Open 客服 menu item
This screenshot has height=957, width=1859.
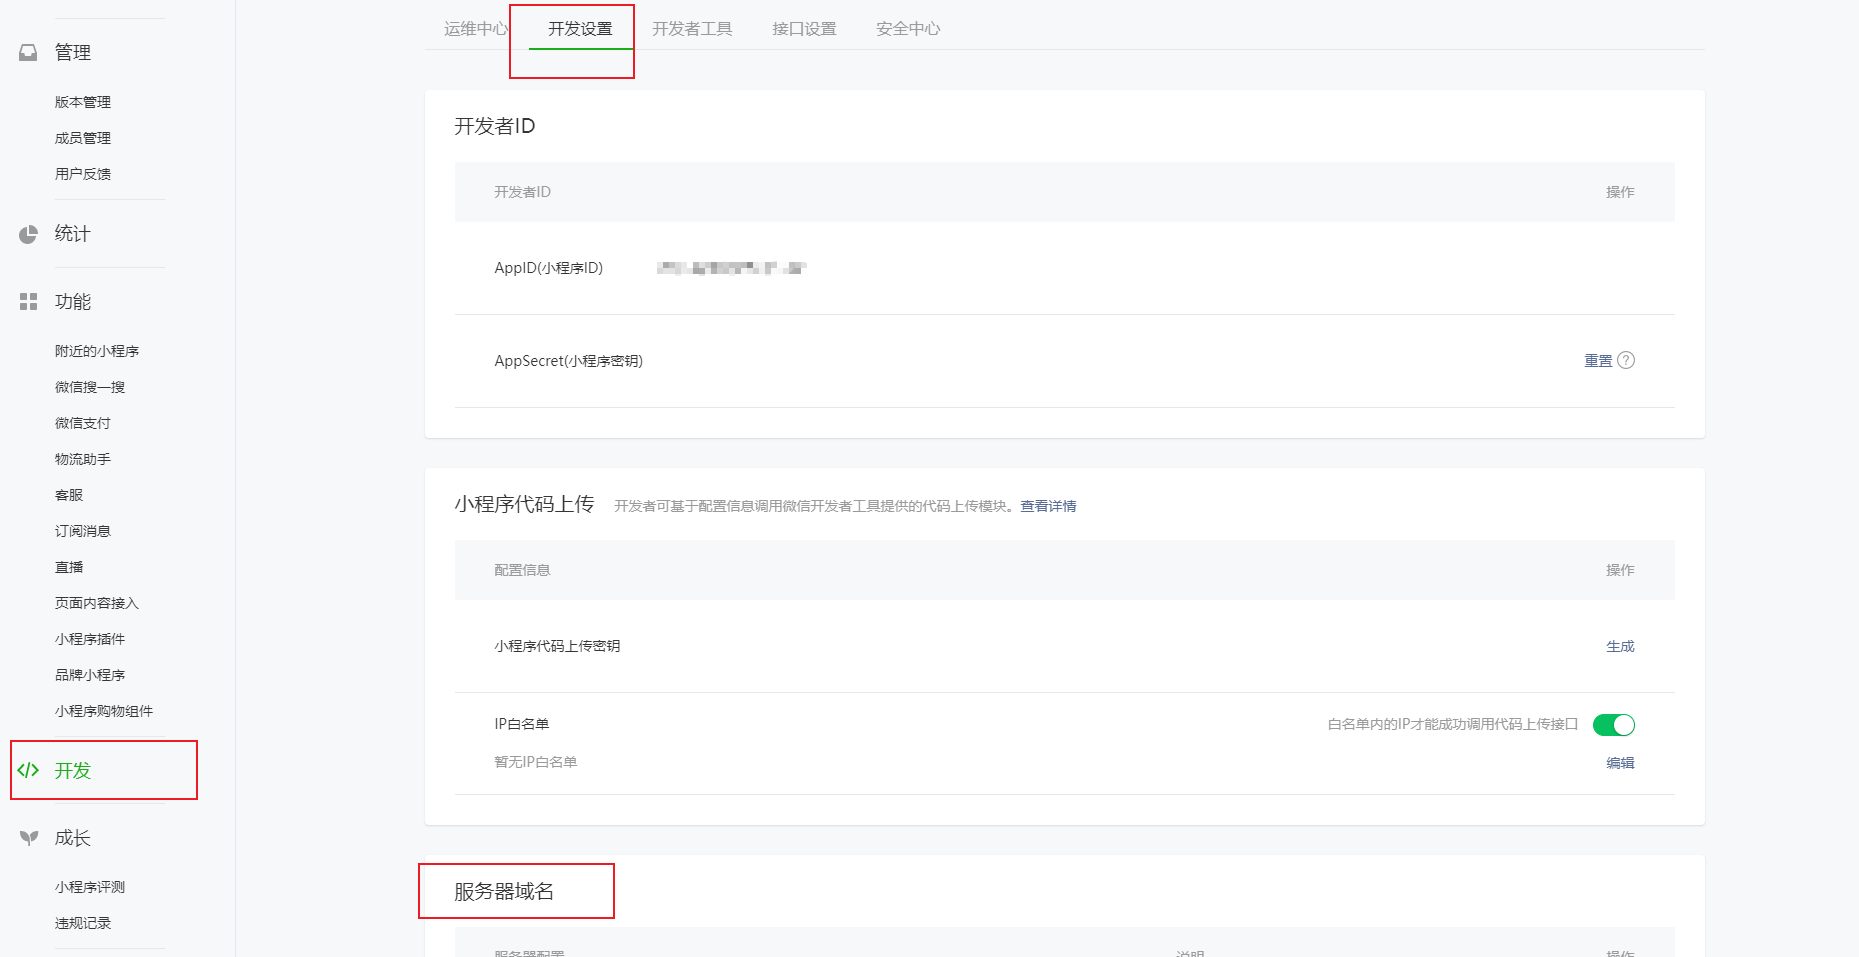[x=69, y=495]
